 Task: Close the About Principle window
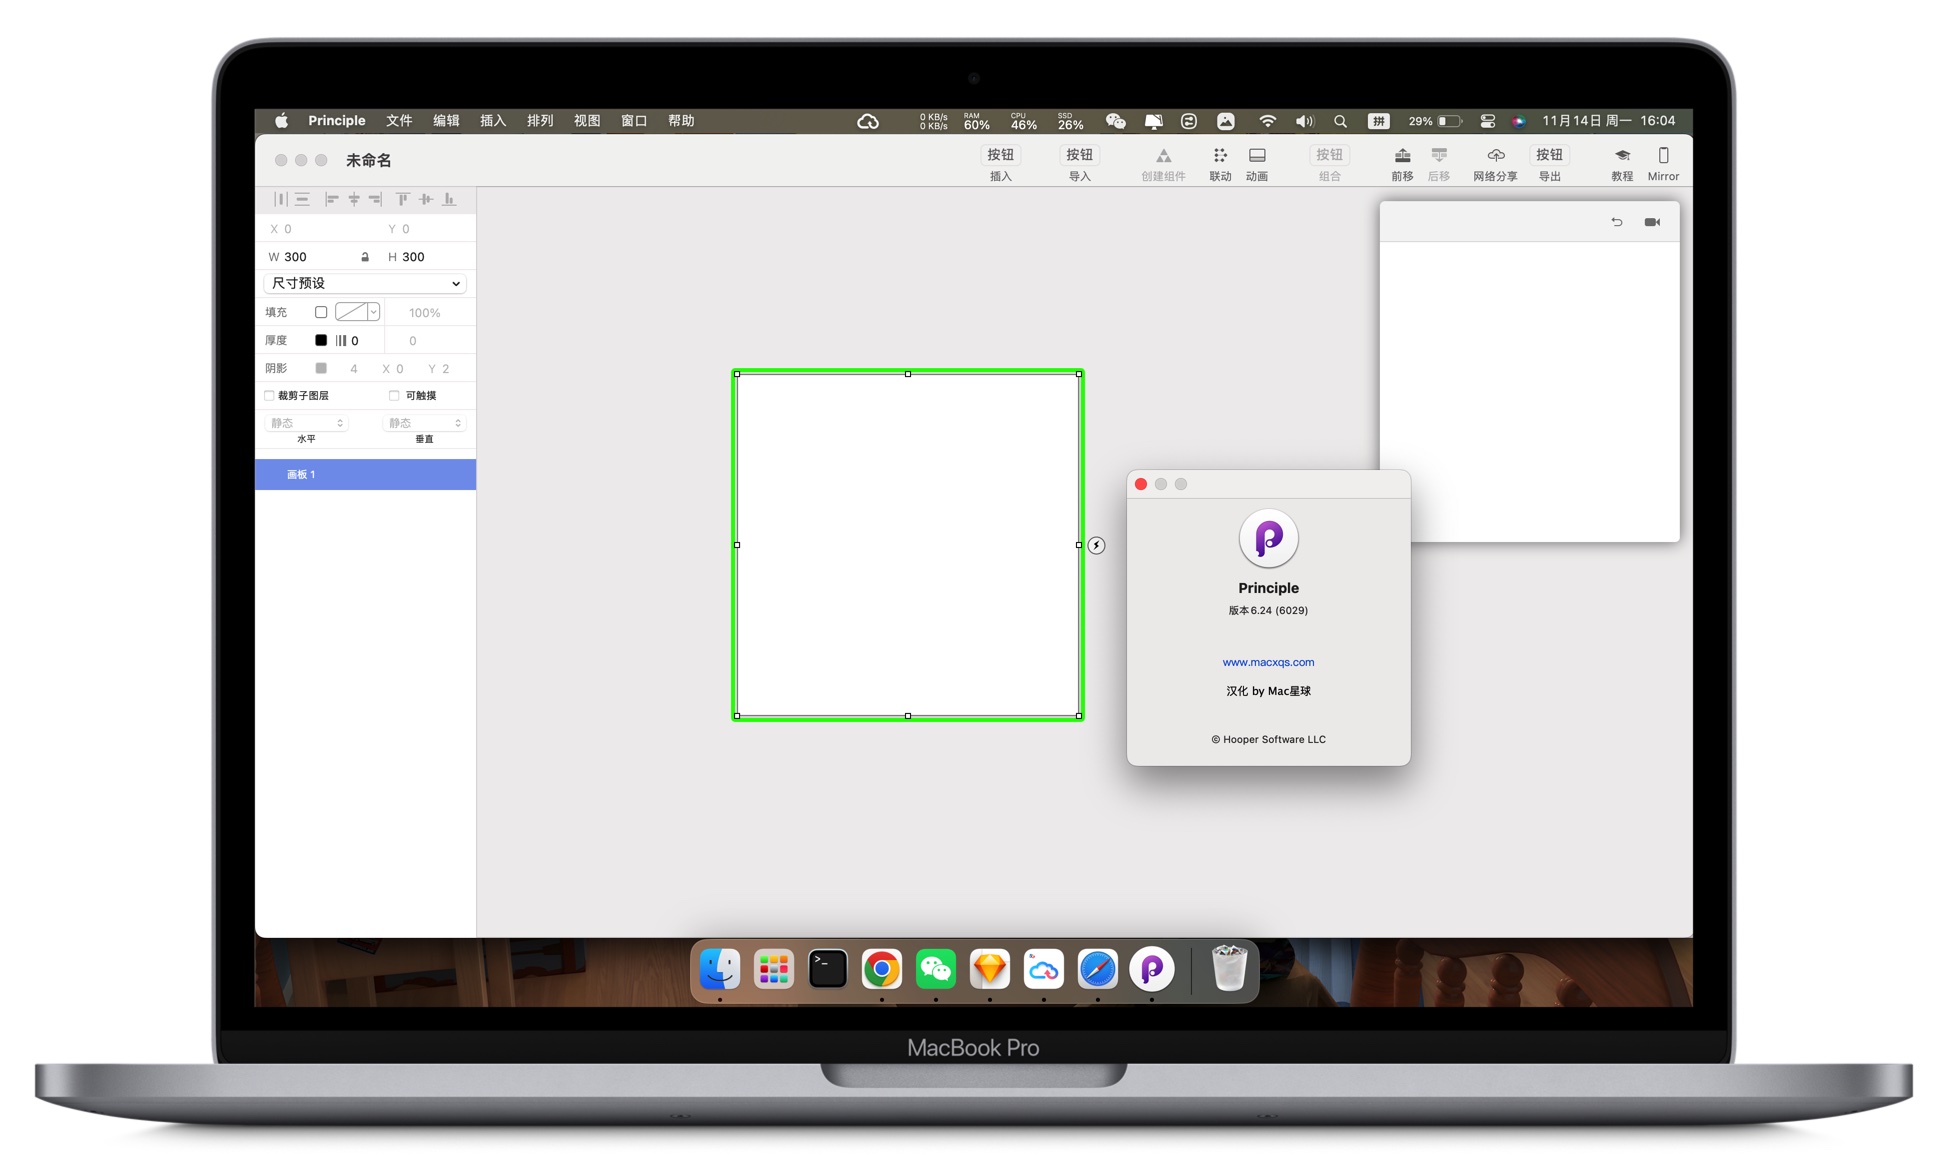click(1141, 484)
